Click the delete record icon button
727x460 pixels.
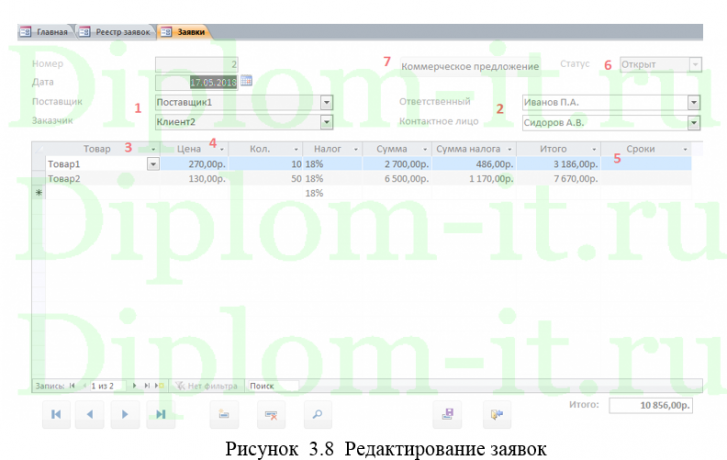[271, 414]
